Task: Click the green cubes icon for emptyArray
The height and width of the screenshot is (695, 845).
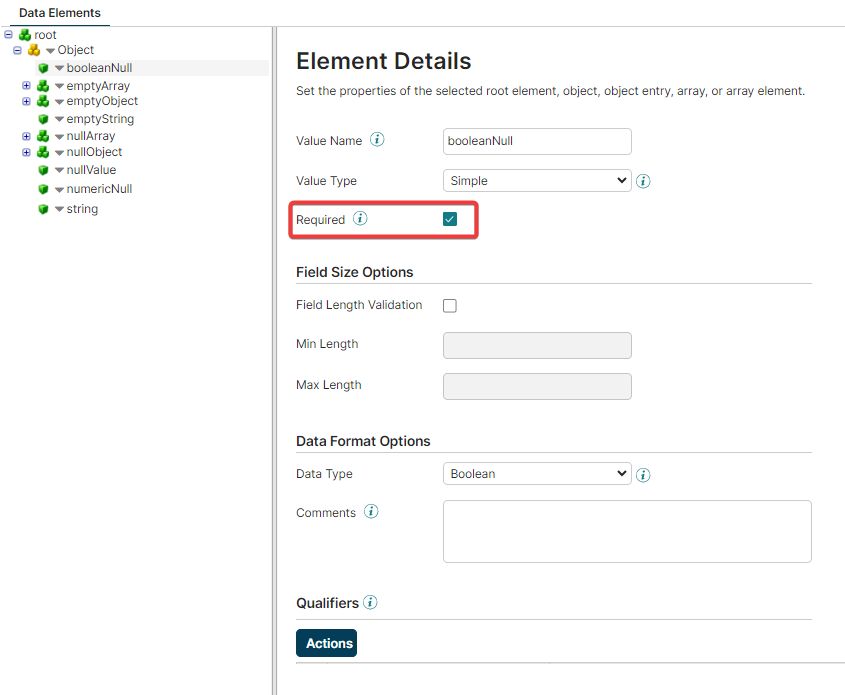Action: tap(43, 86)
